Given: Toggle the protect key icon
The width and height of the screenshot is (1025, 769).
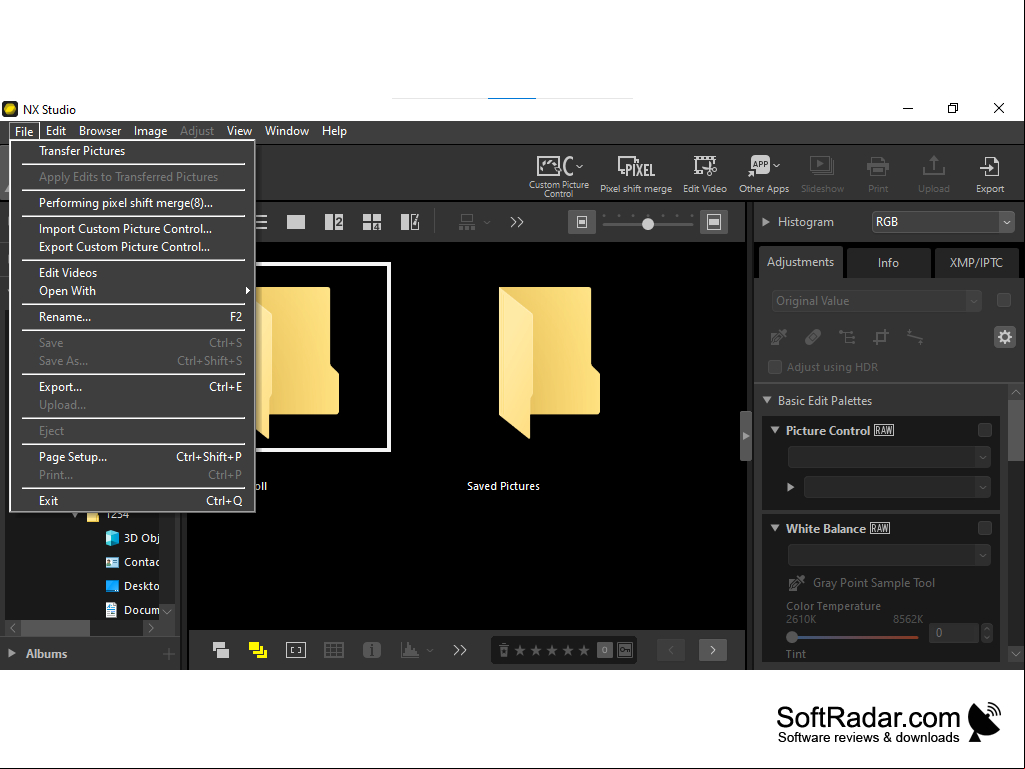Looking at the screenshot, I should pyautogui.click(x=626, y=650).
